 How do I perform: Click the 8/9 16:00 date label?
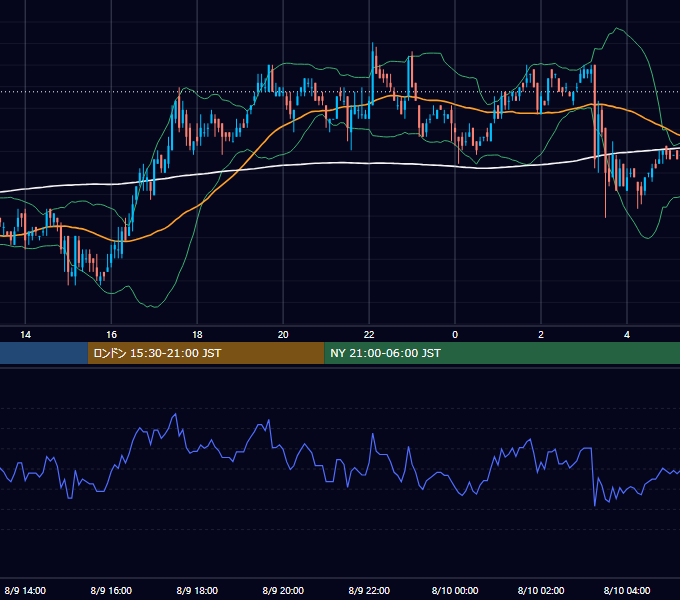(x=111, y=590)
